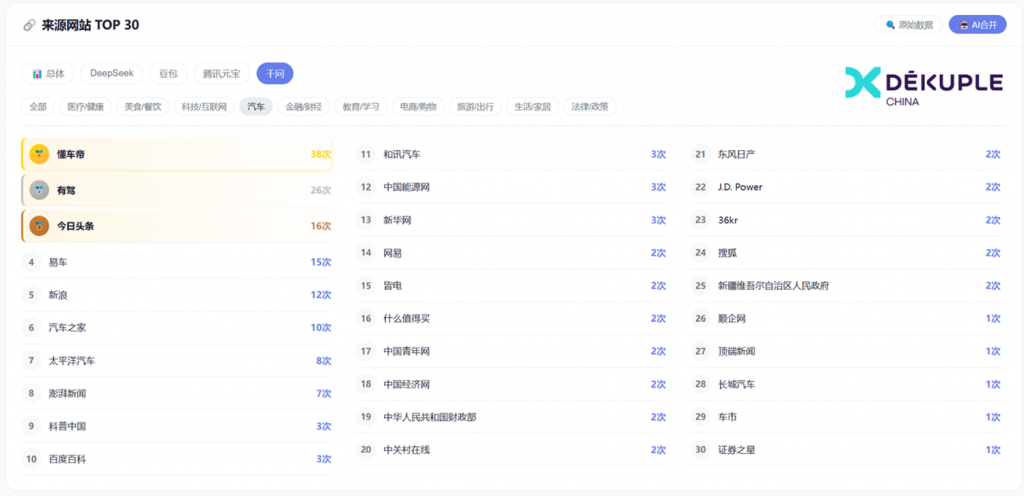This screenshot has height=496, width=1024.
Task: Select the 新浪 row
Action: [x=176, y=295]
